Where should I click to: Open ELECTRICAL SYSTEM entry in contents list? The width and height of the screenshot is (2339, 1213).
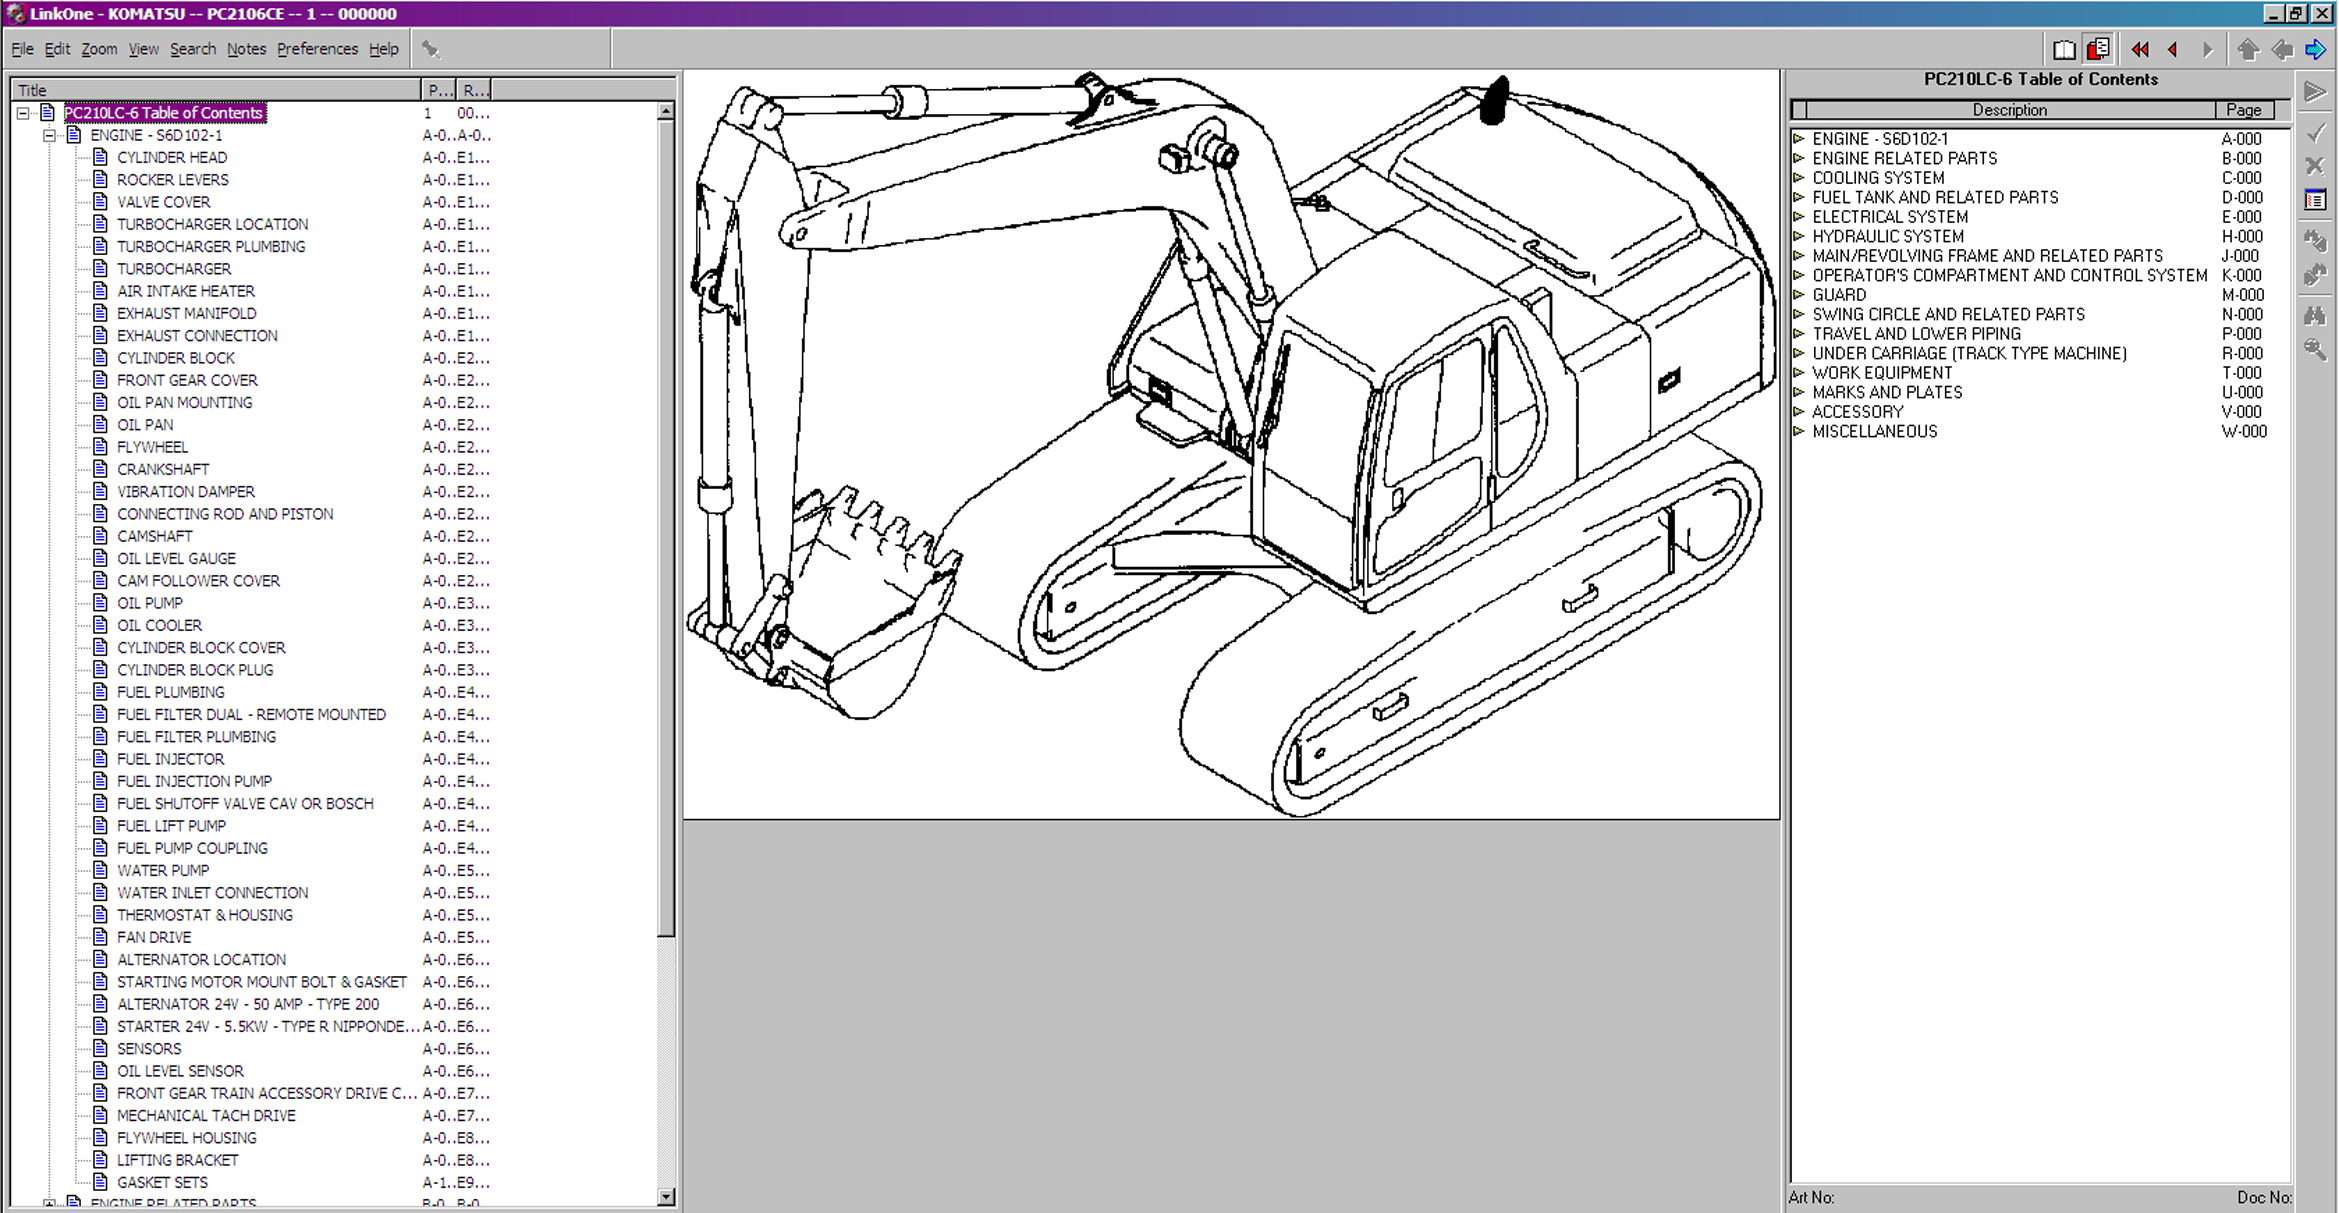click(x=1889, y=217)
